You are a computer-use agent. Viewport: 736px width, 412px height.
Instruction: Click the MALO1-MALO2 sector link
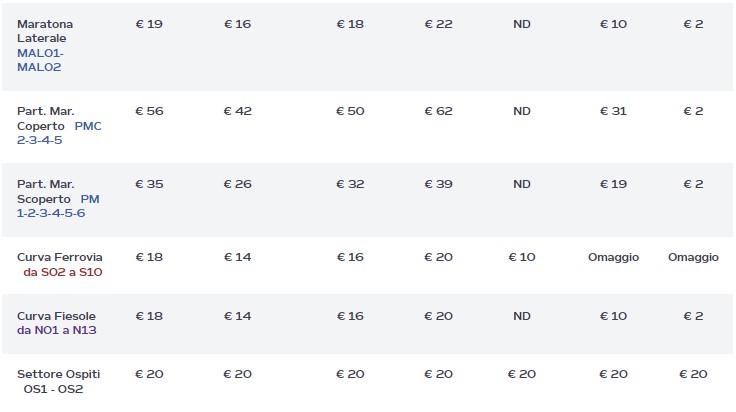coord(40,60)
